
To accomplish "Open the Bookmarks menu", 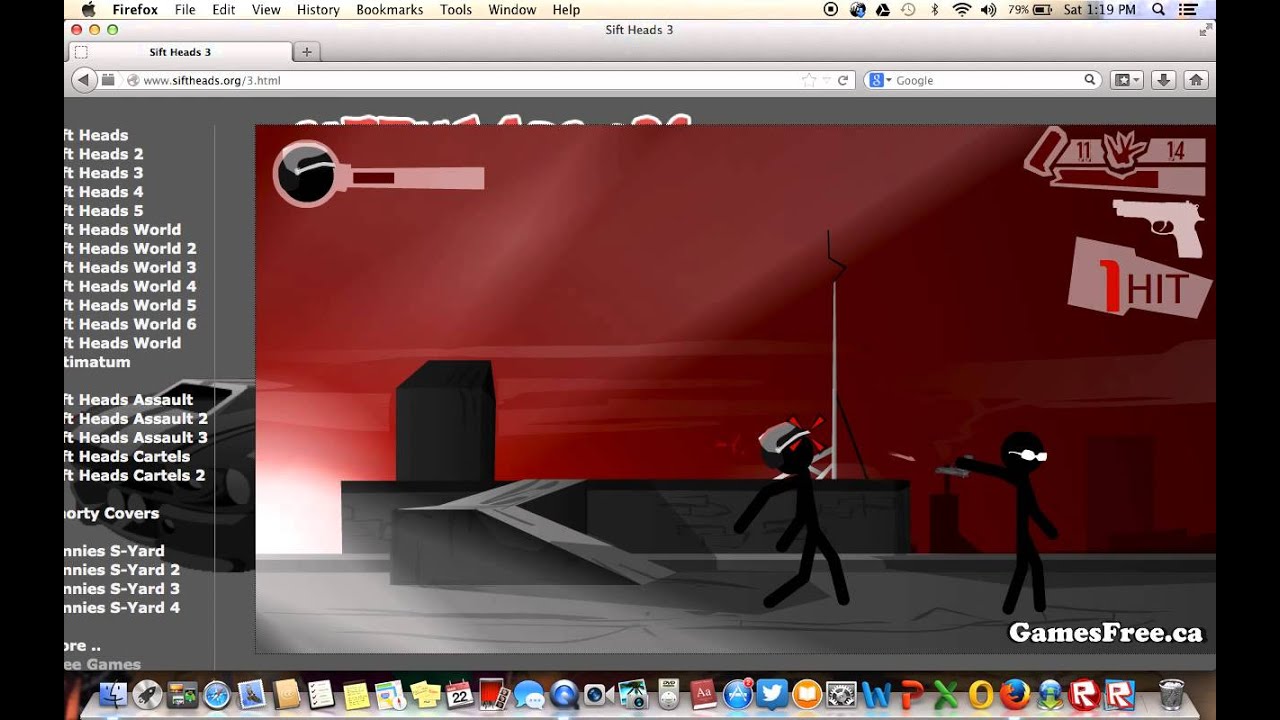I will [x=390, y=9].
